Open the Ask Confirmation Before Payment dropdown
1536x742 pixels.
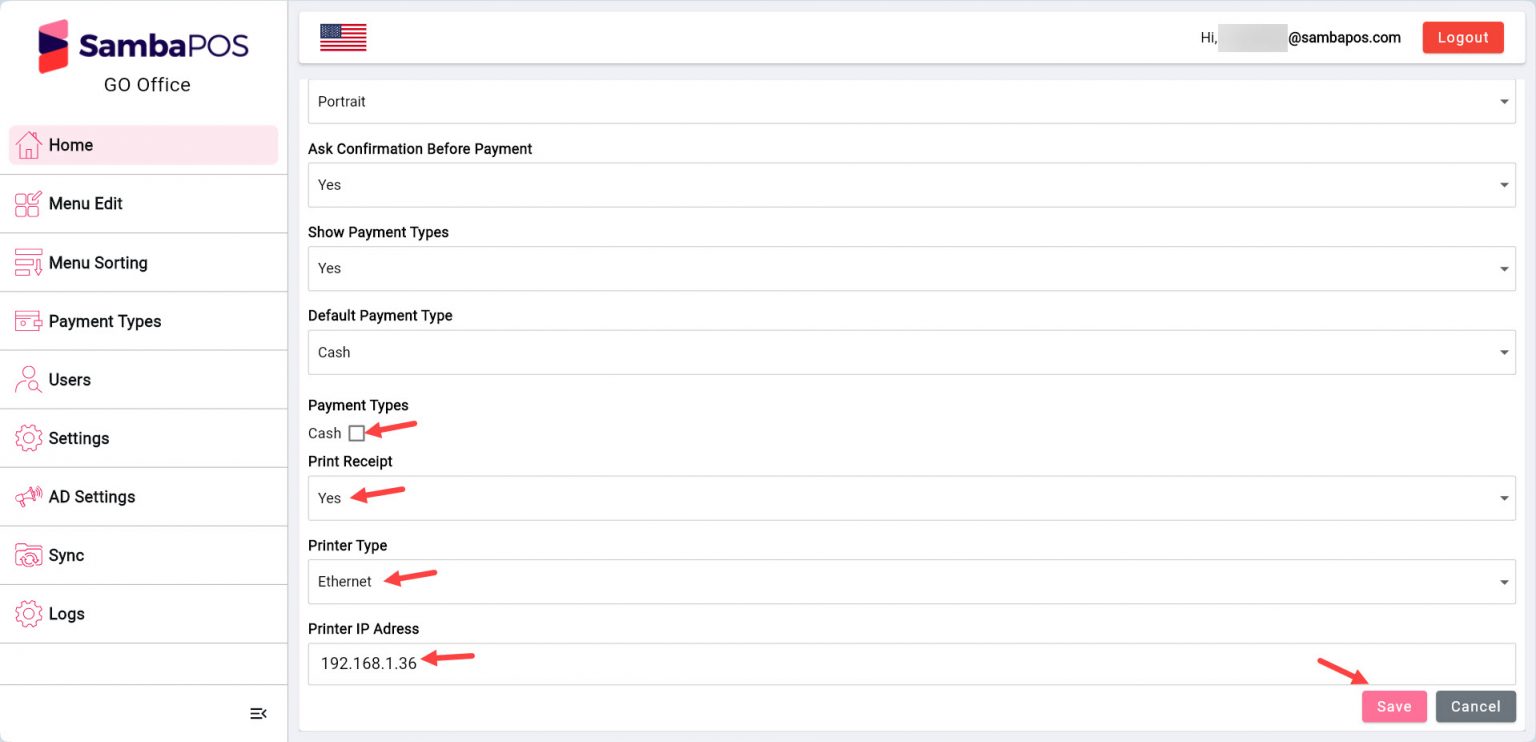pos(910,185)
